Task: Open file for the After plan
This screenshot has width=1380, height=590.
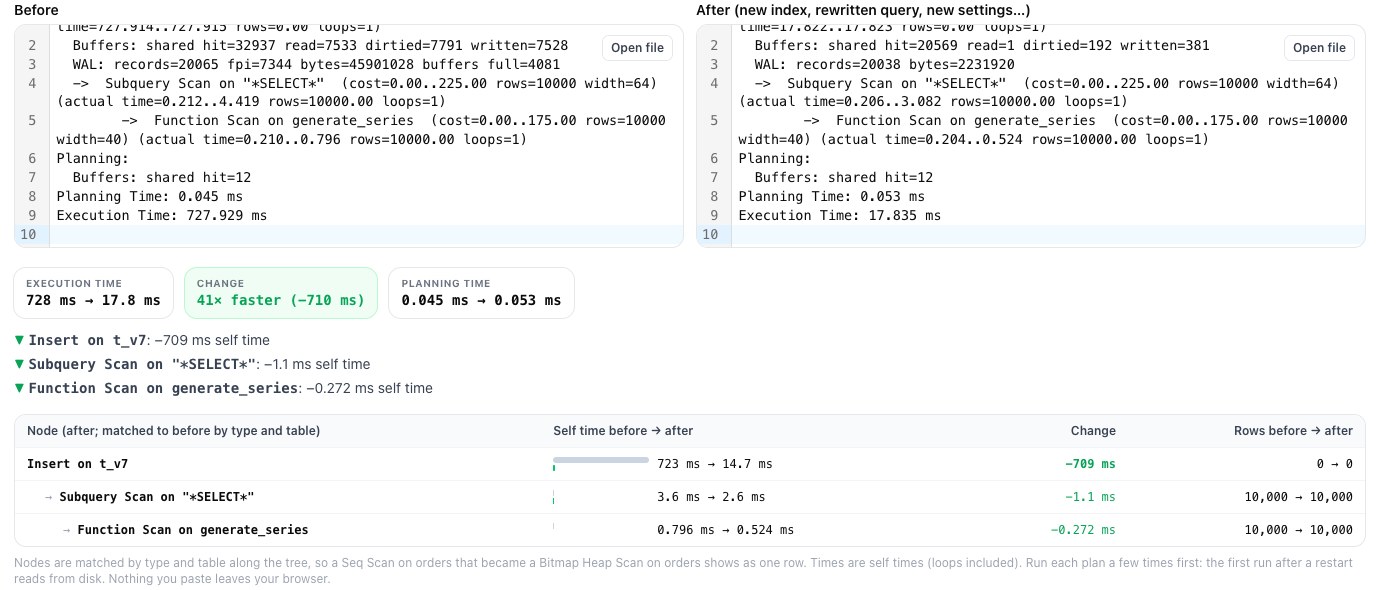Action: pos(1319,48)
